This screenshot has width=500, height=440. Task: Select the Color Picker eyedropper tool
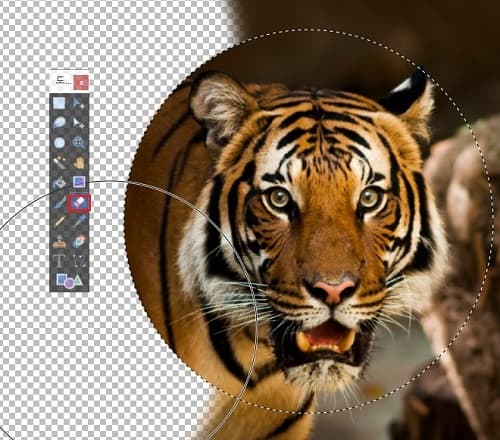pyautogui.click(x=79, y=221)
